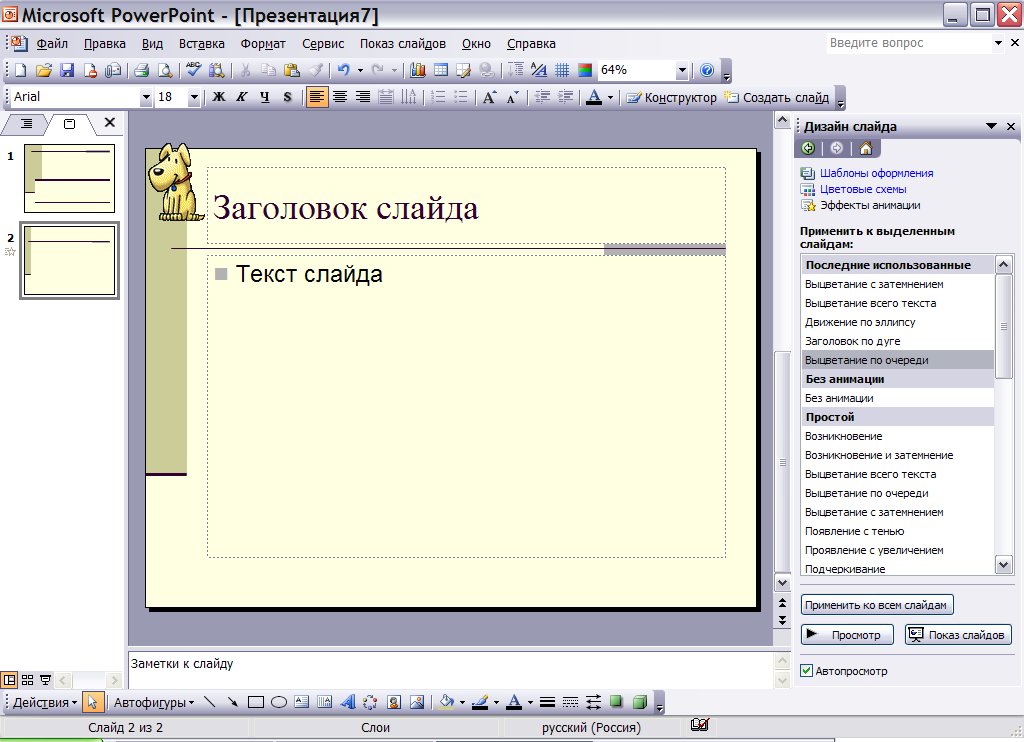1024x742 pixels.
Task: Select the Rectangle drawing tool
Action: [x=256, y=702]
